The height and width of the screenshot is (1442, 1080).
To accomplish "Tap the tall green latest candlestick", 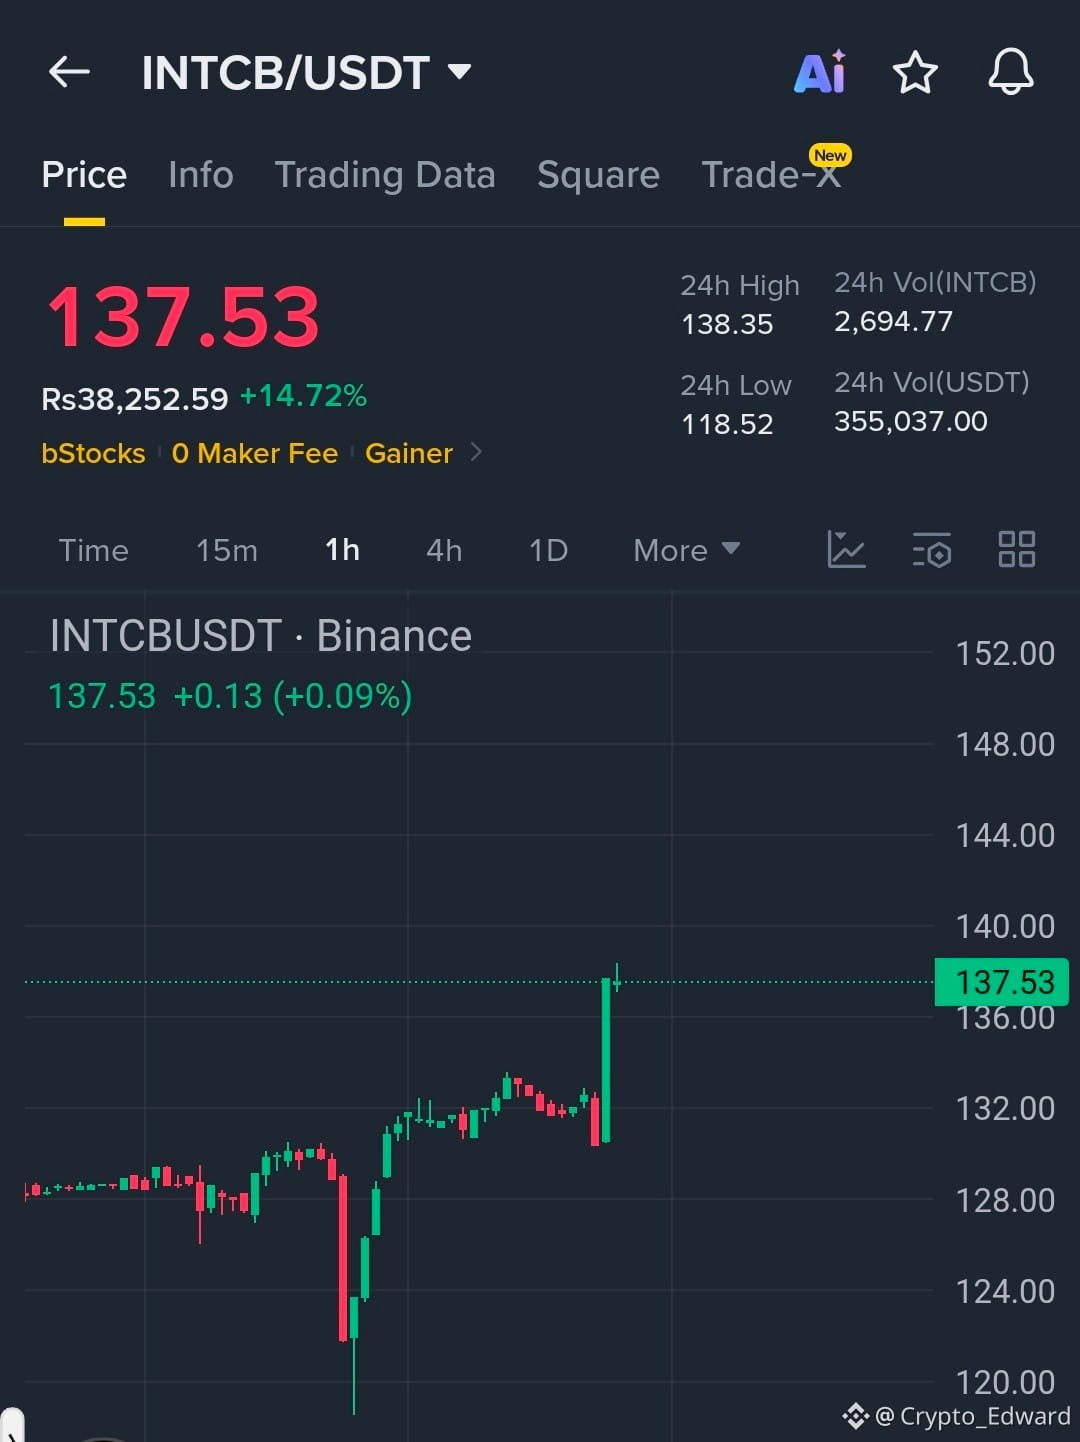I will (606, 1060).
